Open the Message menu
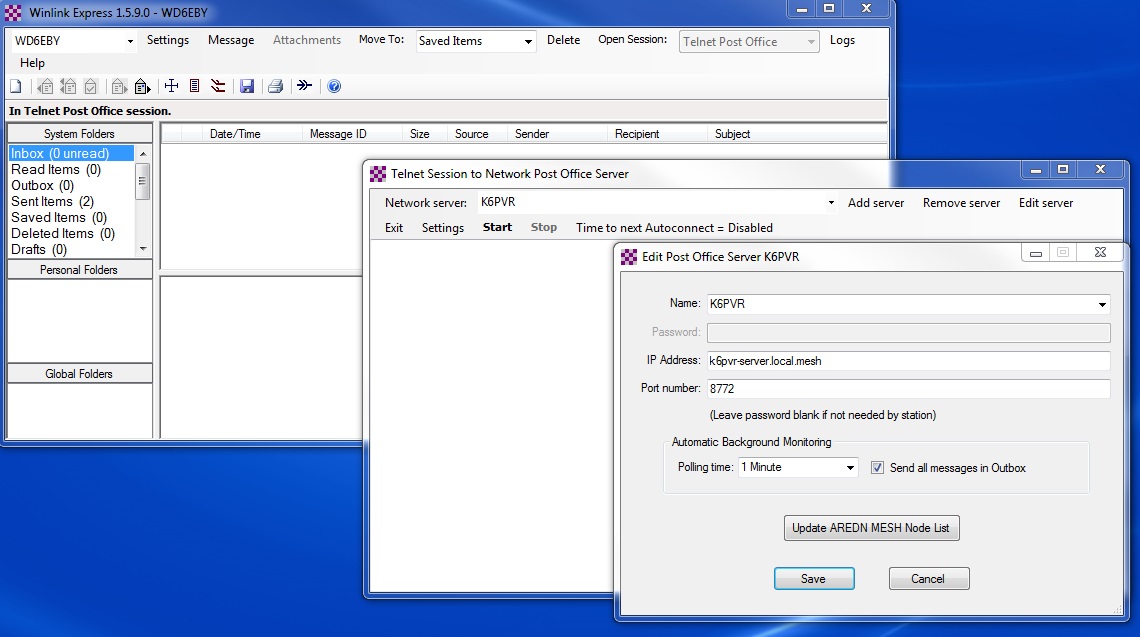Image resolution: width=1140 pixels, height=637 pixels. click(231, 40)
